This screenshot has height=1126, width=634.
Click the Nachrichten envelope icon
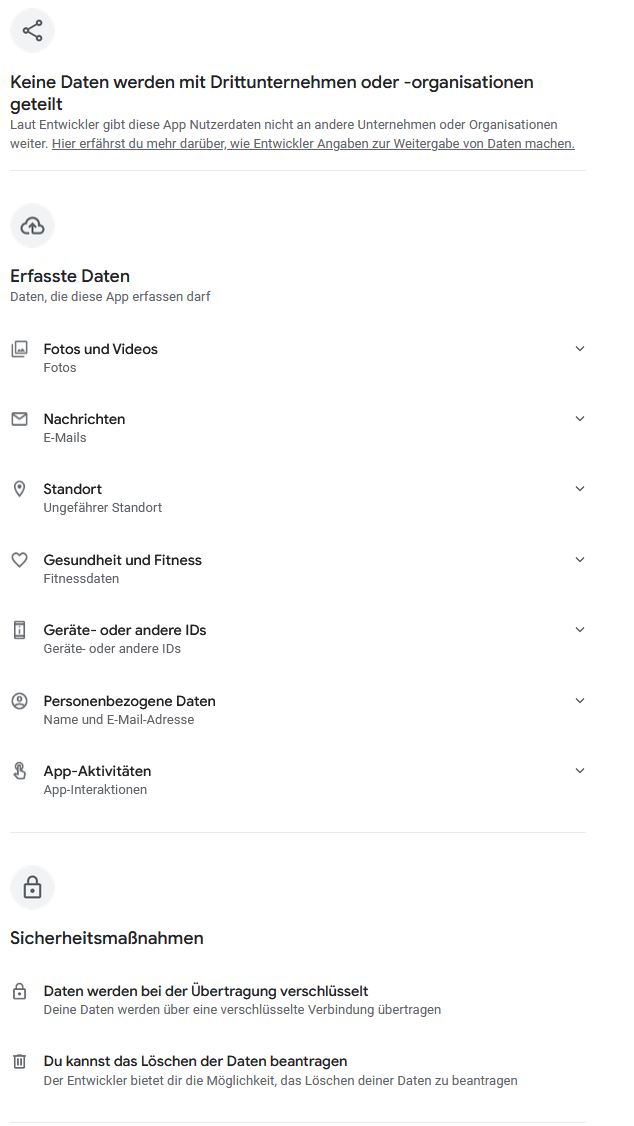click(19, 419)
